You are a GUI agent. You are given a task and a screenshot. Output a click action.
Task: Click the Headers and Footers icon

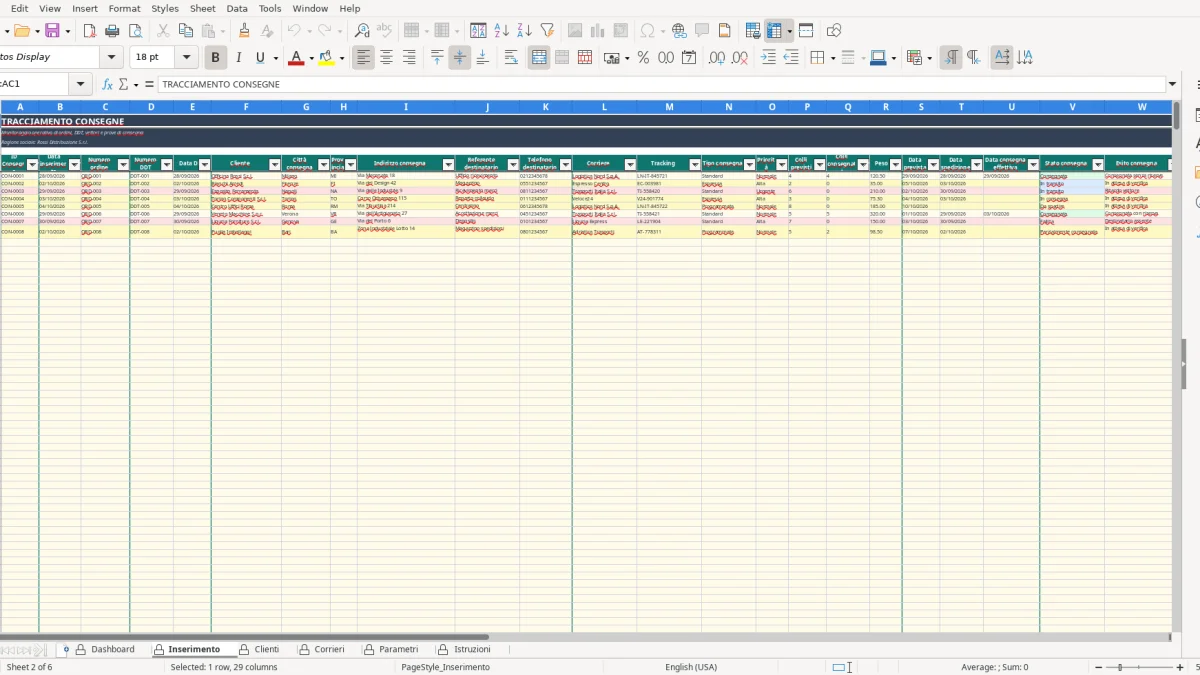725,31
